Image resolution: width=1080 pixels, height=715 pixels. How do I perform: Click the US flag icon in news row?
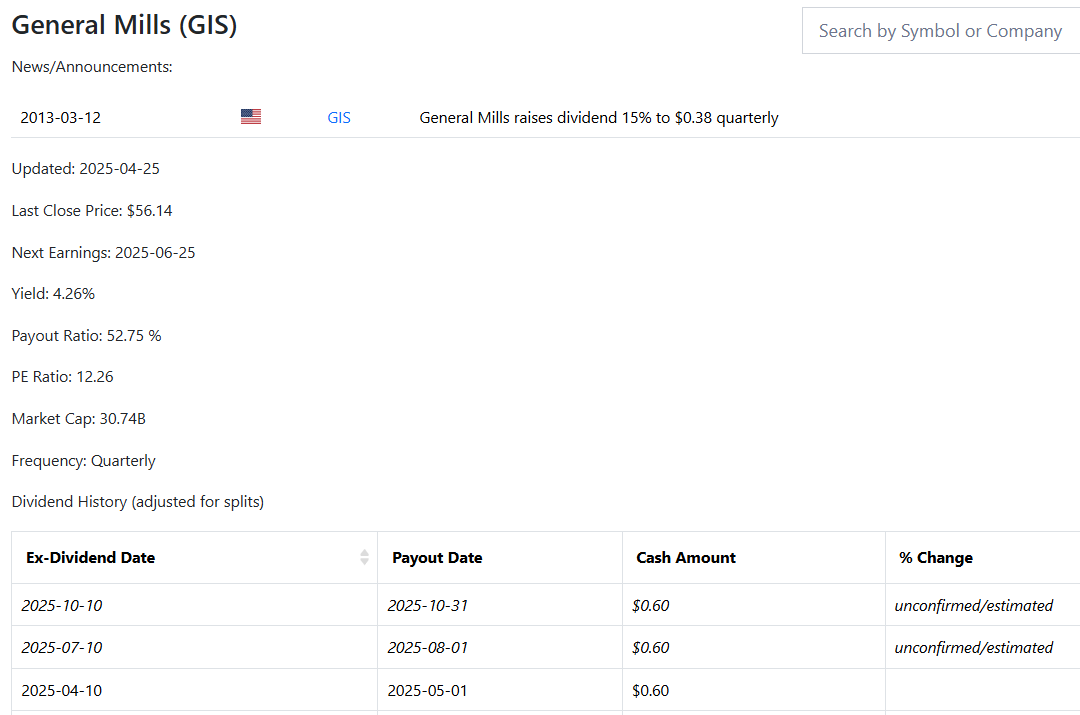pos(251,116)
